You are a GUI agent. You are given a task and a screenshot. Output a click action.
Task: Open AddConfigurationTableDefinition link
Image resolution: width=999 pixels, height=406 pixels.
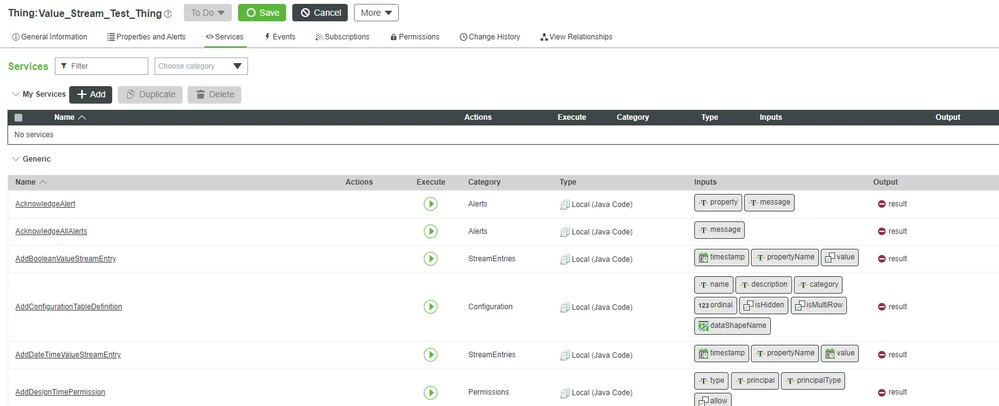tap(69, 307)
